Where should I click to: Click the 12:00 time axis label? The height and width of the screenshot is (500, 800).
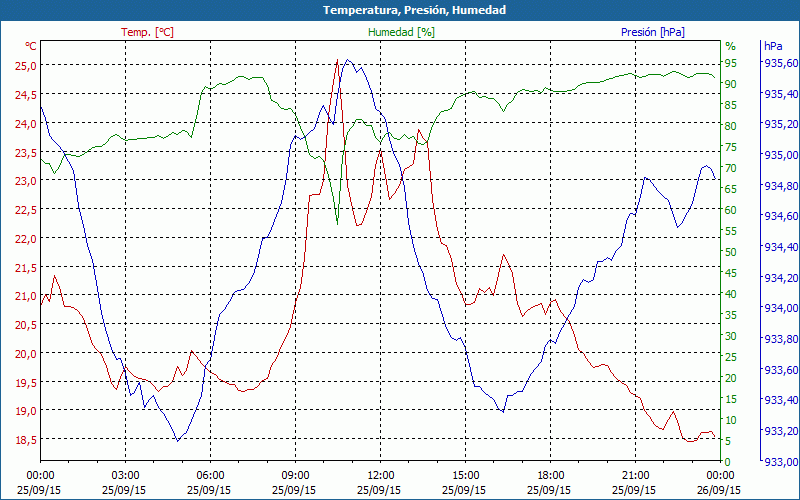click(x=380, y=475)
